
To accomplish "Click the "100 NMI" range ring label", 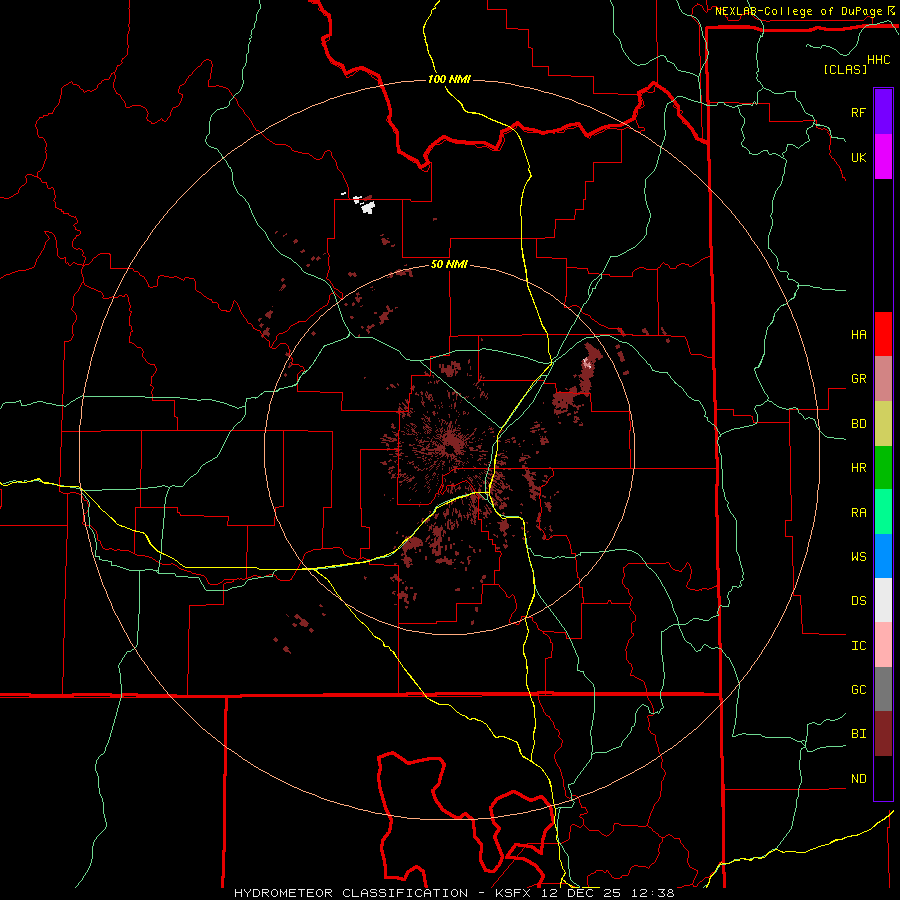I will click(449, 79).
